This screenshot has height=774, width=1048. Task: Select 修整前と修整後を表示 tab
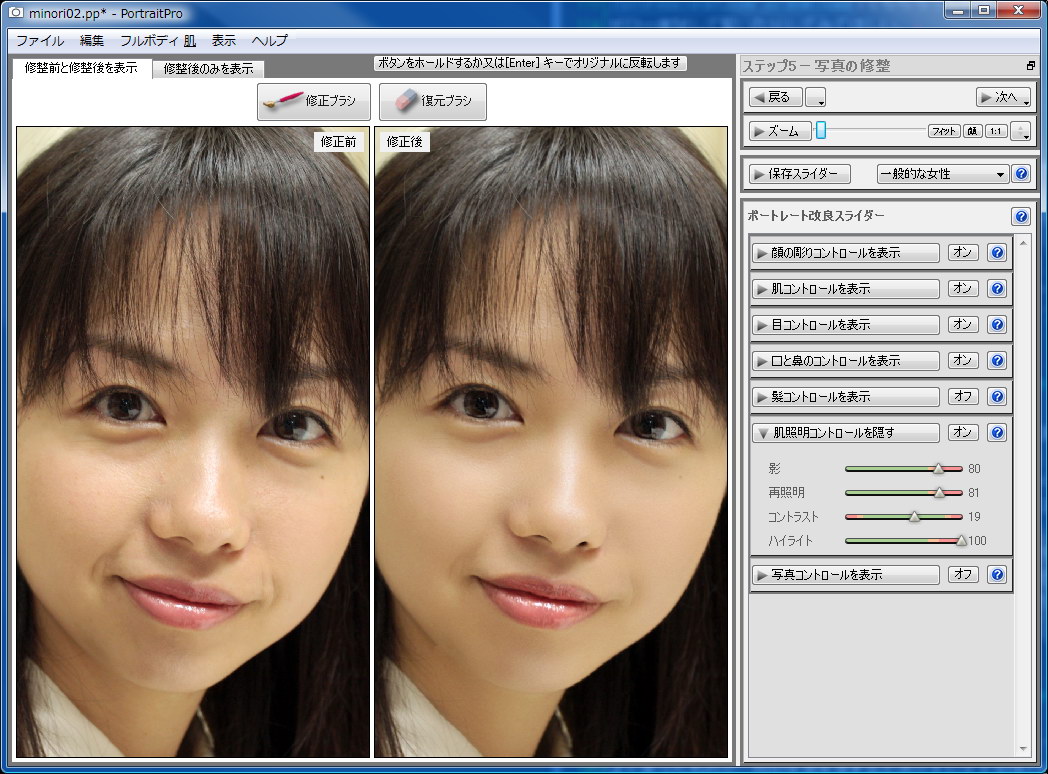(81, 68)
